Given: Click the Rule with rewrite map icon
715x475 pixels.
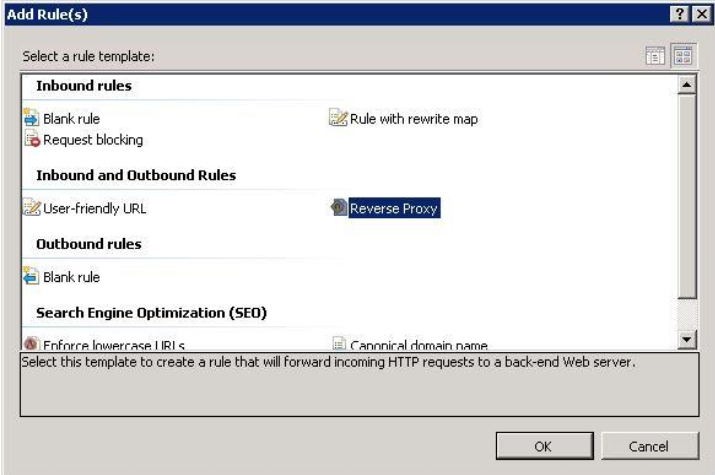Looking at the screenshot, I should click(338, 118).
